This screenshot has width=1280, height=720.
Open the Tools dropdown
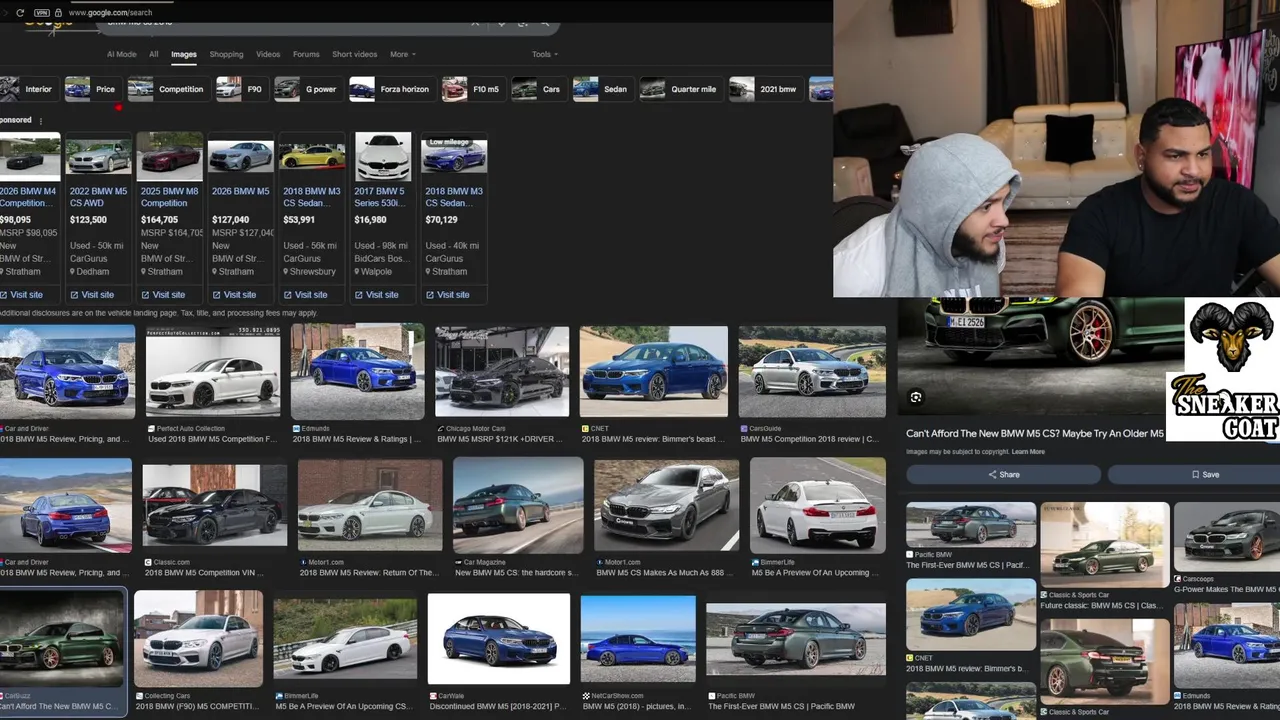pos(544,54)
